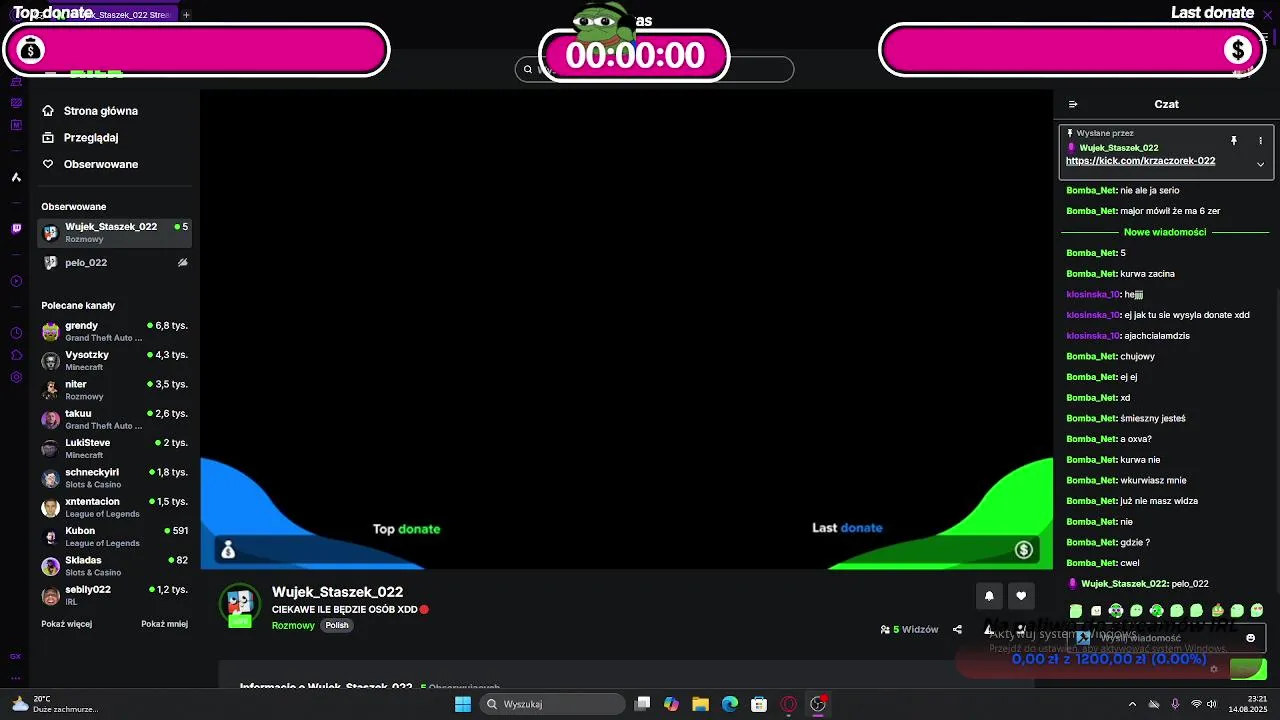Pick the party-hat emote in emote row
Viewport: 1280px width, 720px height.
[1217, 610]
